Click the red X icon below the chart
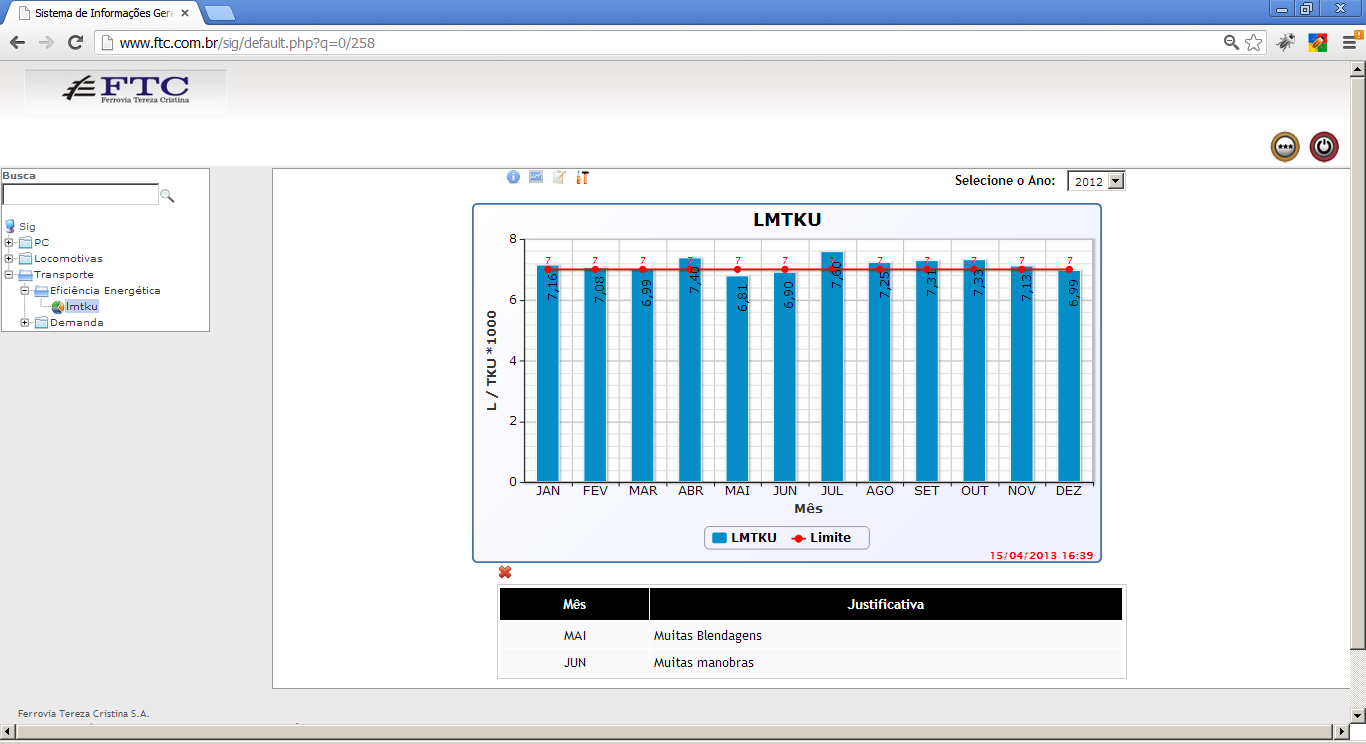The image size is (1366, 744). pos(505,572)
